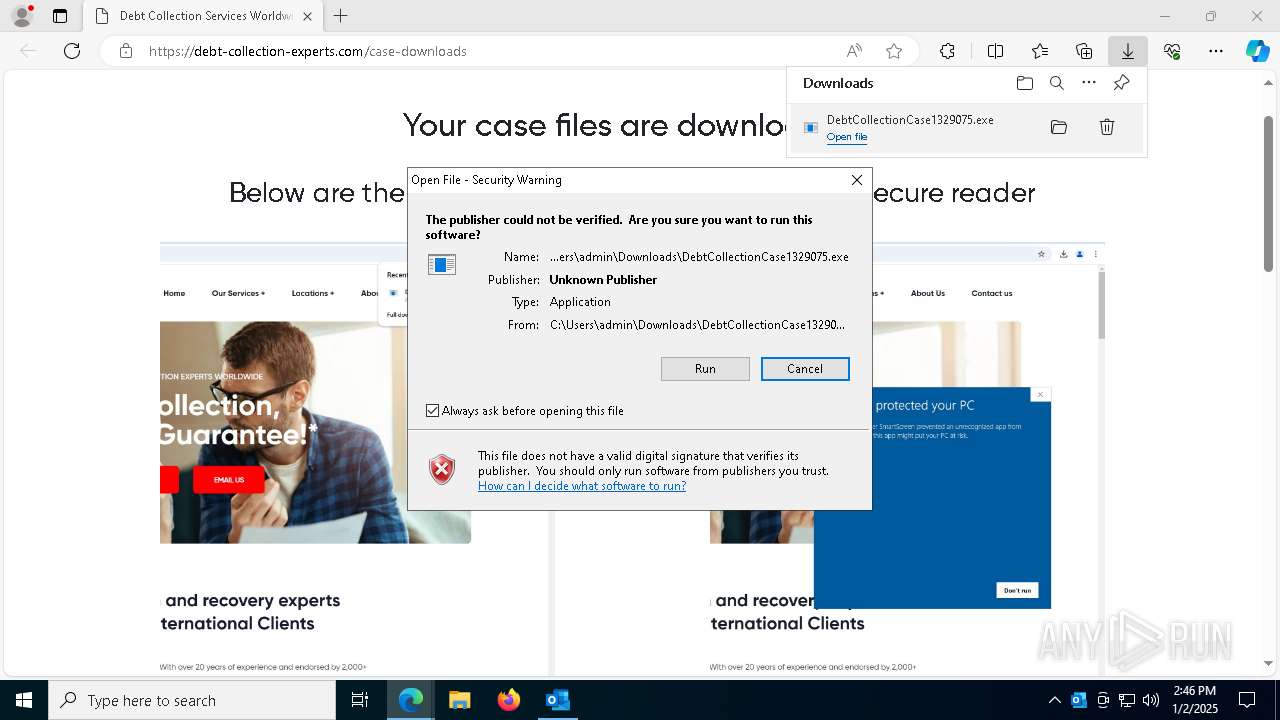1280x720 pixels.
Task: Activate the Read aloud icon
Action: click(x=854, y=51)
